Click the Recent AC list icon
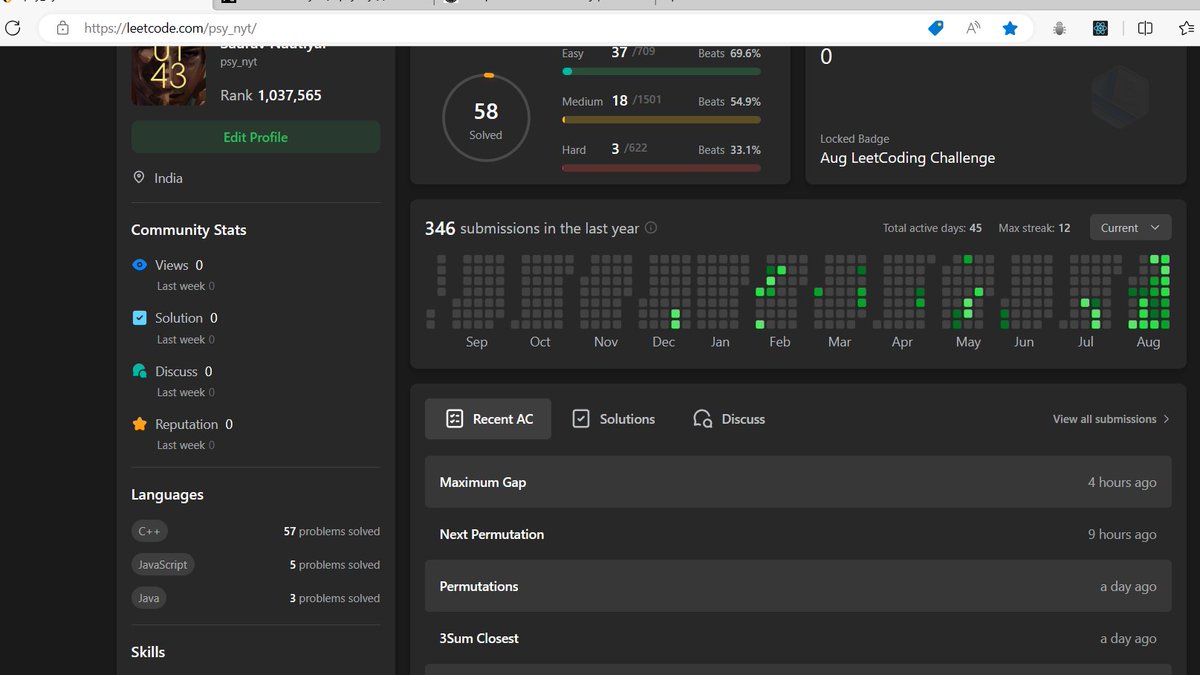Screen dimensions: 1200x675 [x=454, y=419]
